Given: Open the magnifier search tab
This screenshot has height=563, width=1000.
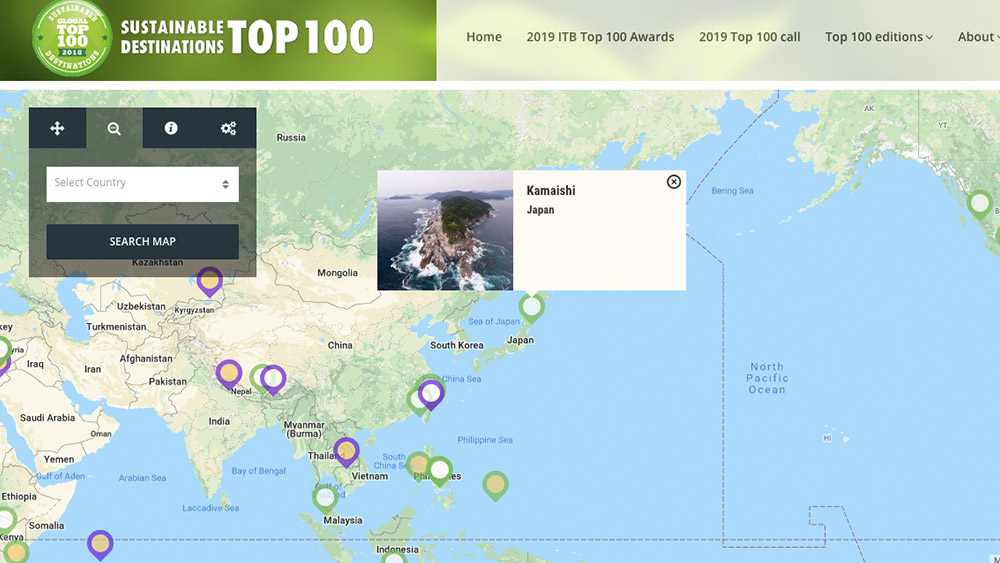Looking at the screenshot, I should point(114,128).
